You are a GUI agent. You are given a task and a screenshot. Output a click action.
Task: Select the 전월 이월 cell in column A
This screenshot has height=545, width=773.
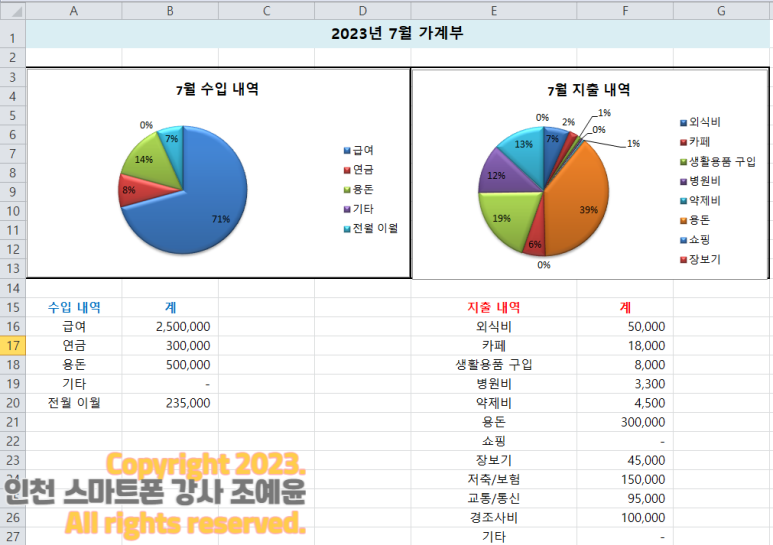[x=74, y=403]
